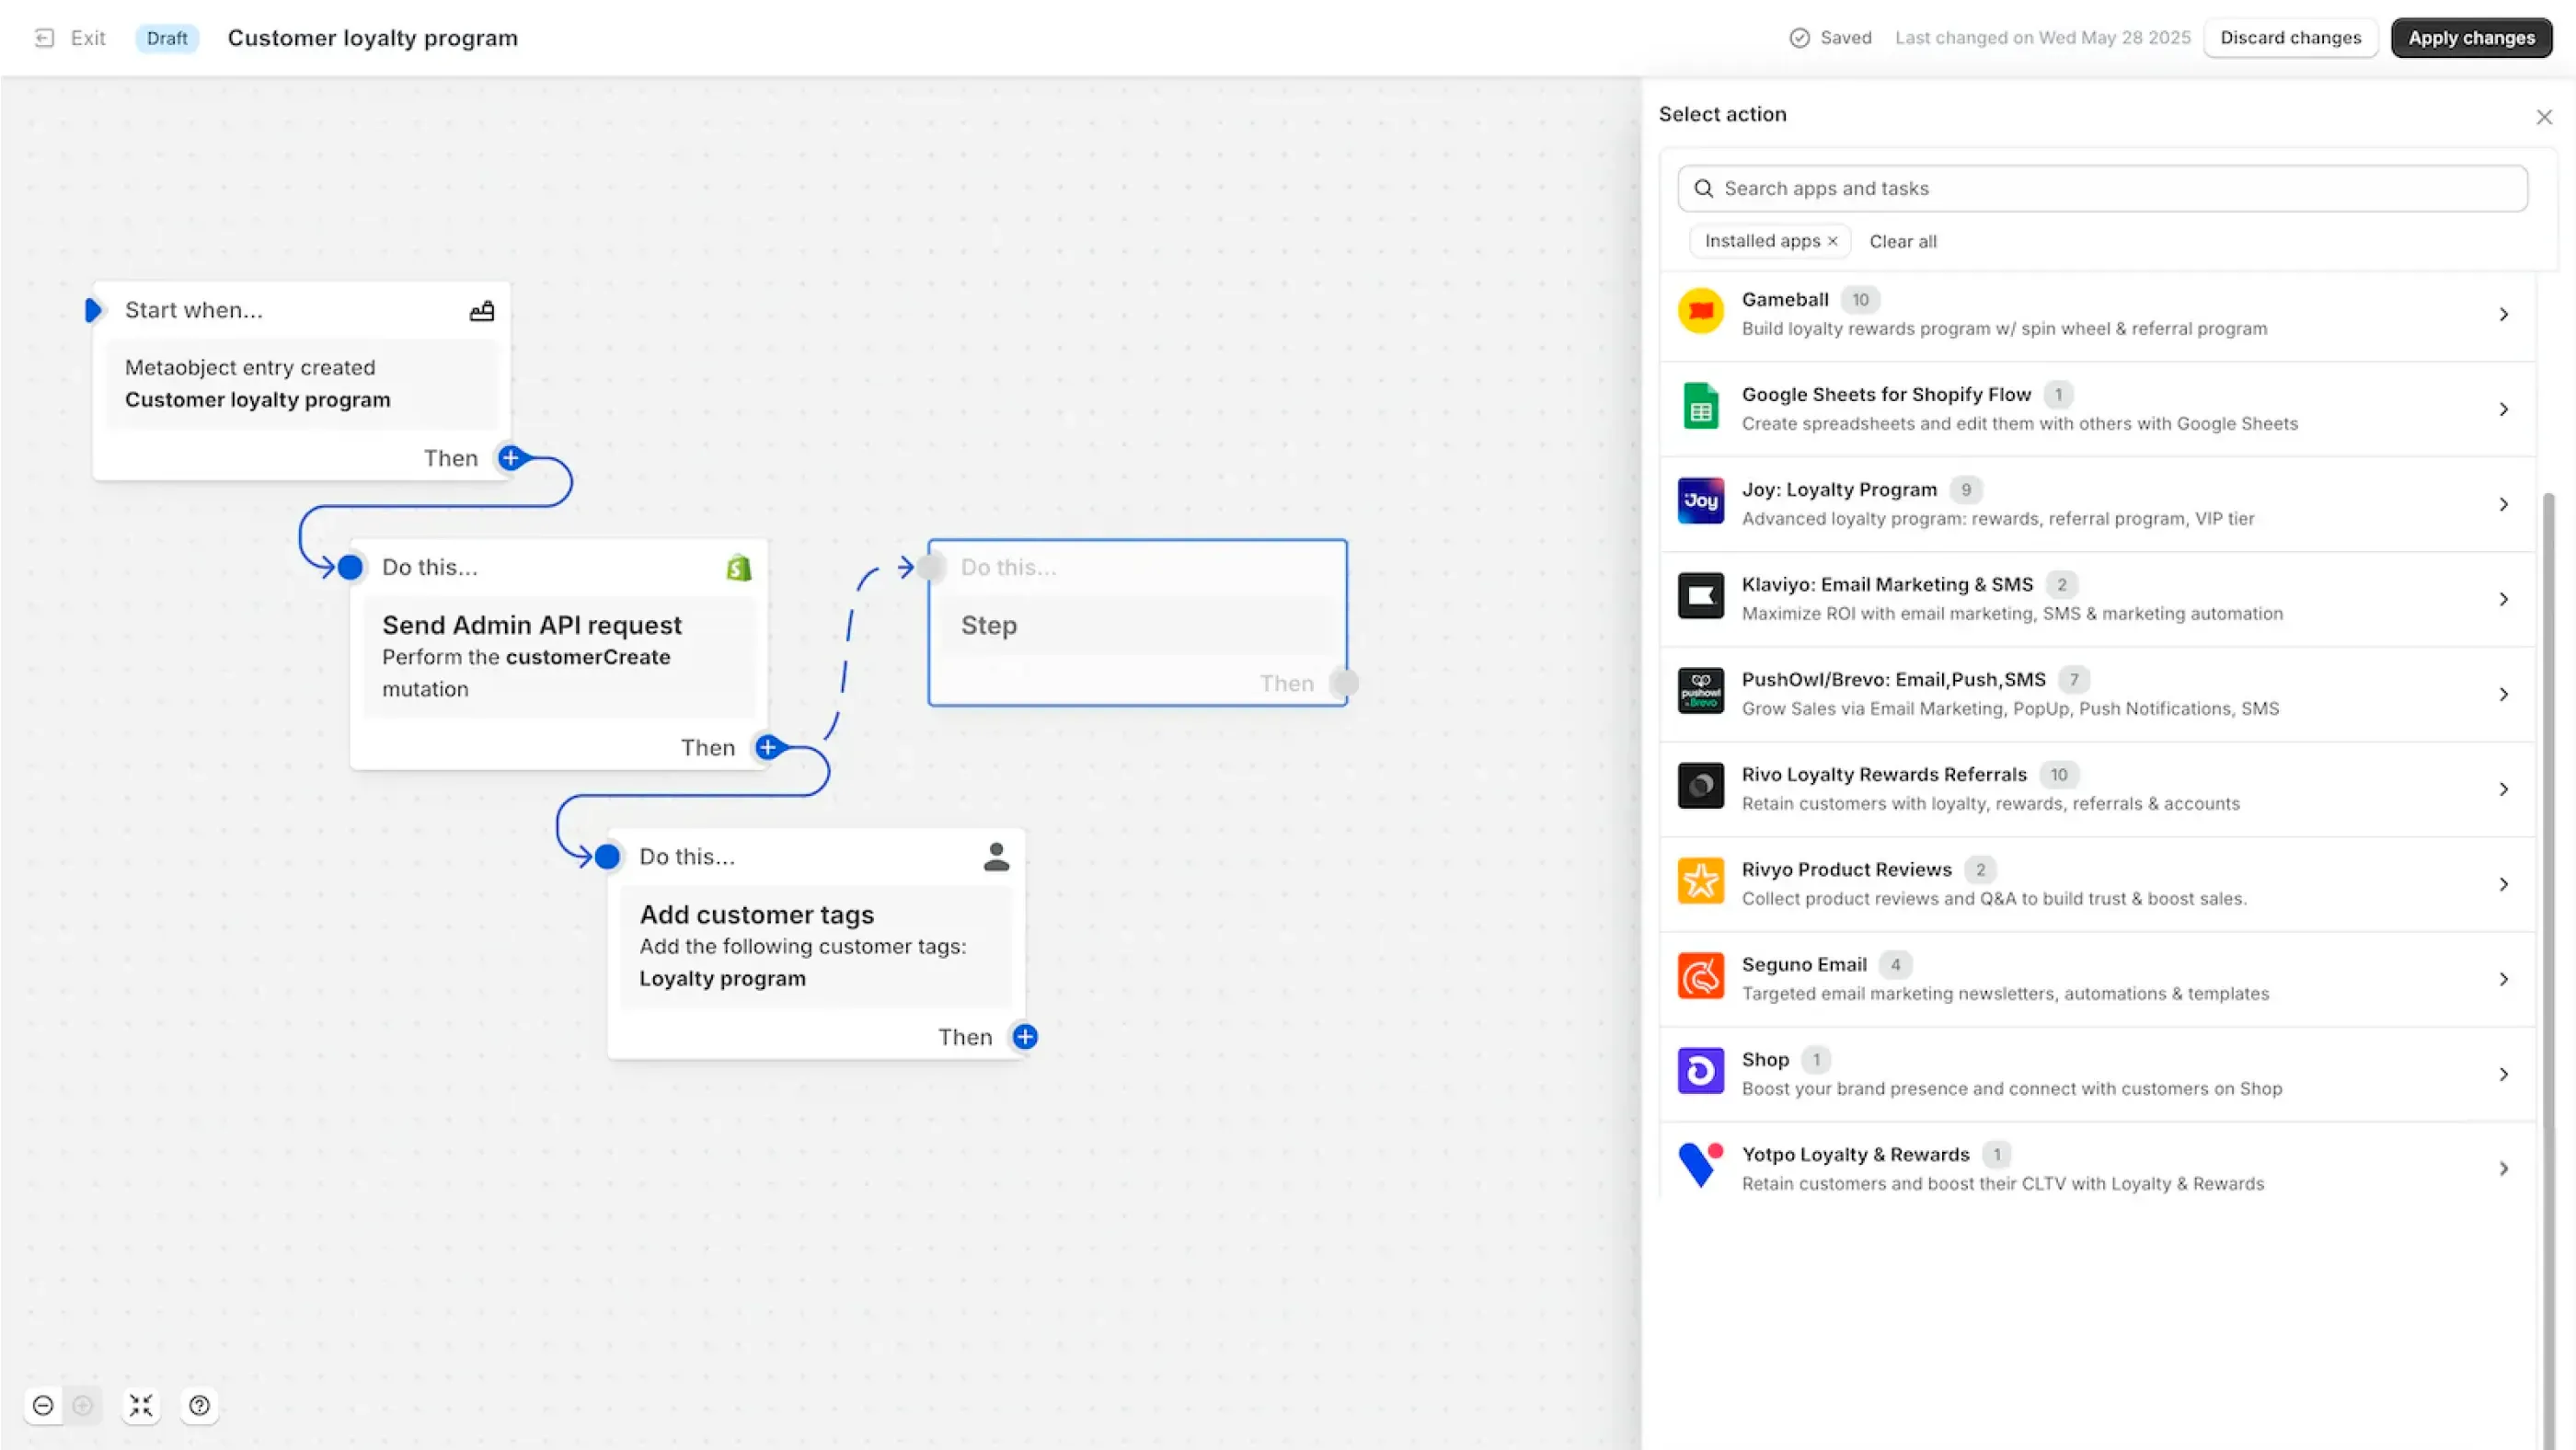The width and height of the screenshot is (2576, 1450).
Task: Add a step after Add customer tags
Action: [x=1023, y=1037]
